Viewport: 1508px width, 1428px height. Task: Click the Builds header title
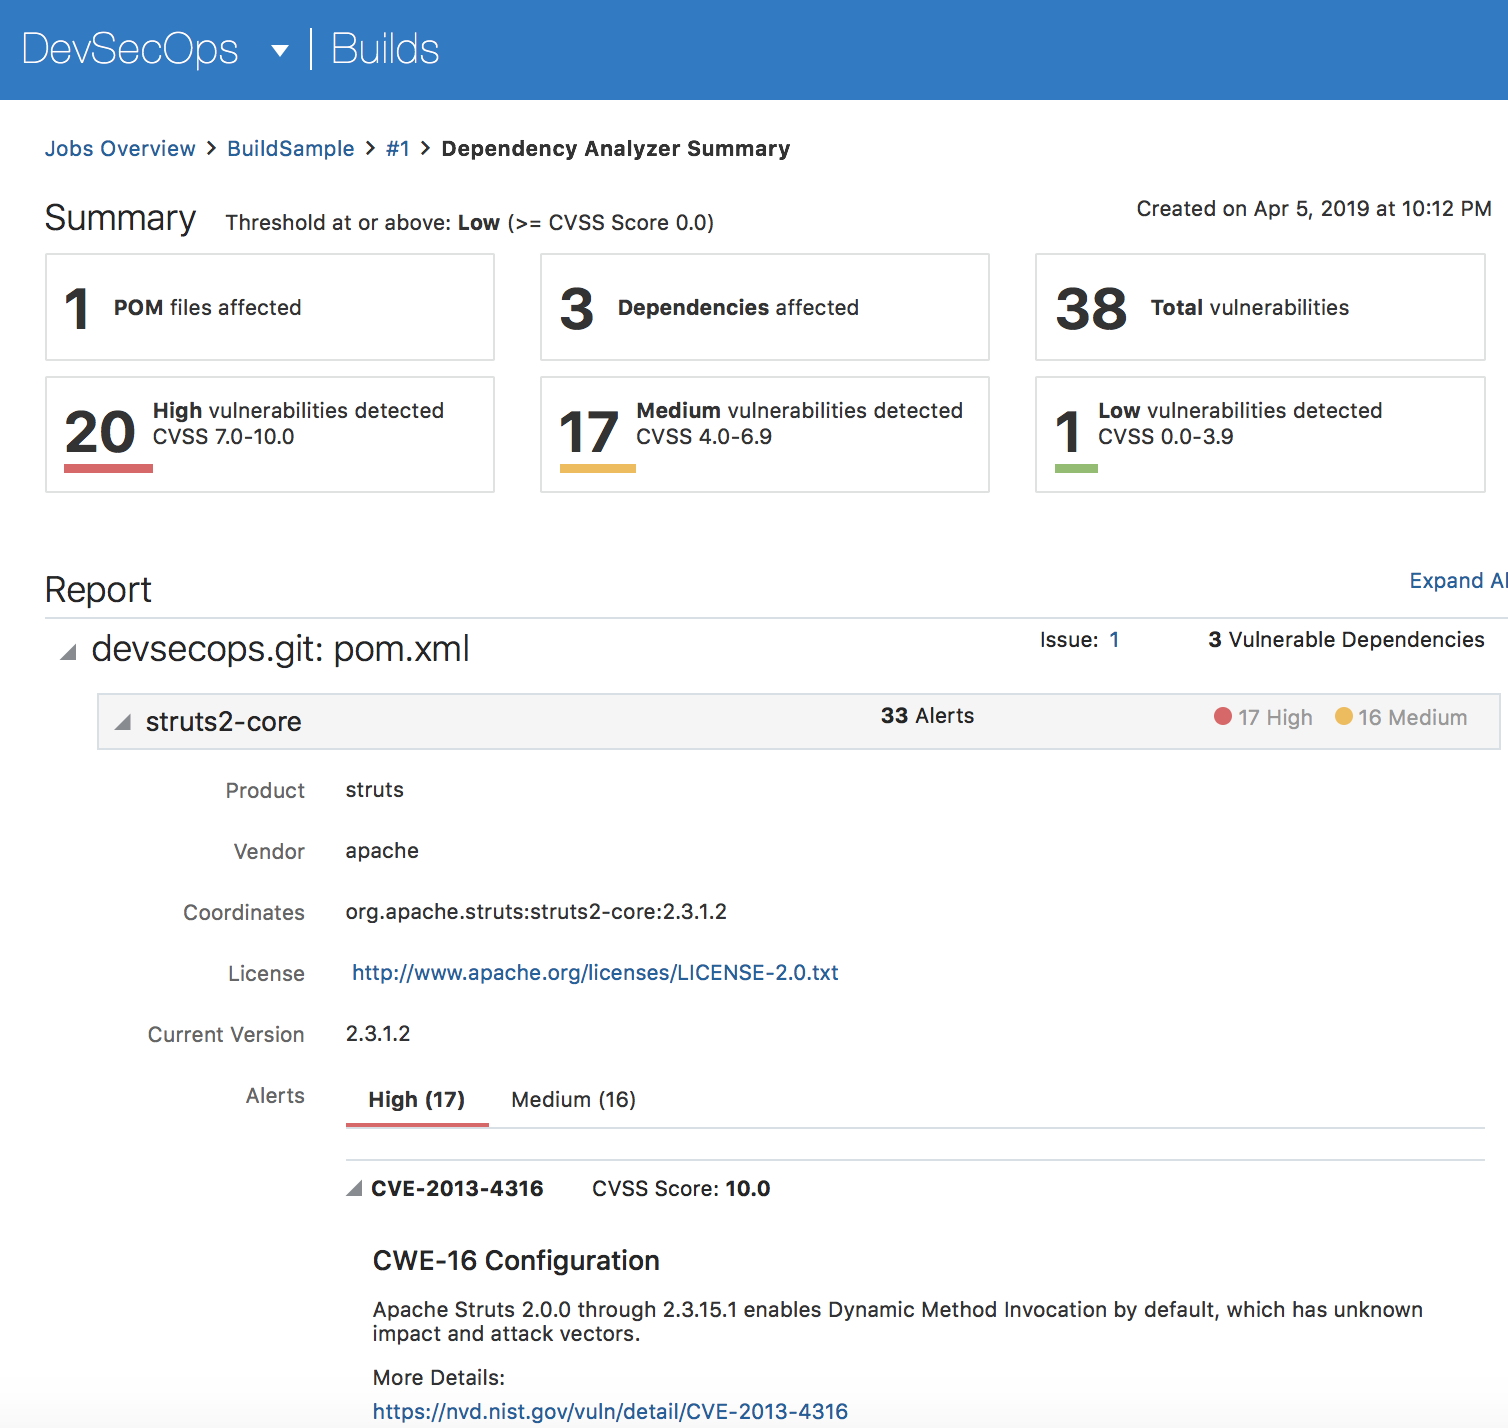tap(385, 49)
